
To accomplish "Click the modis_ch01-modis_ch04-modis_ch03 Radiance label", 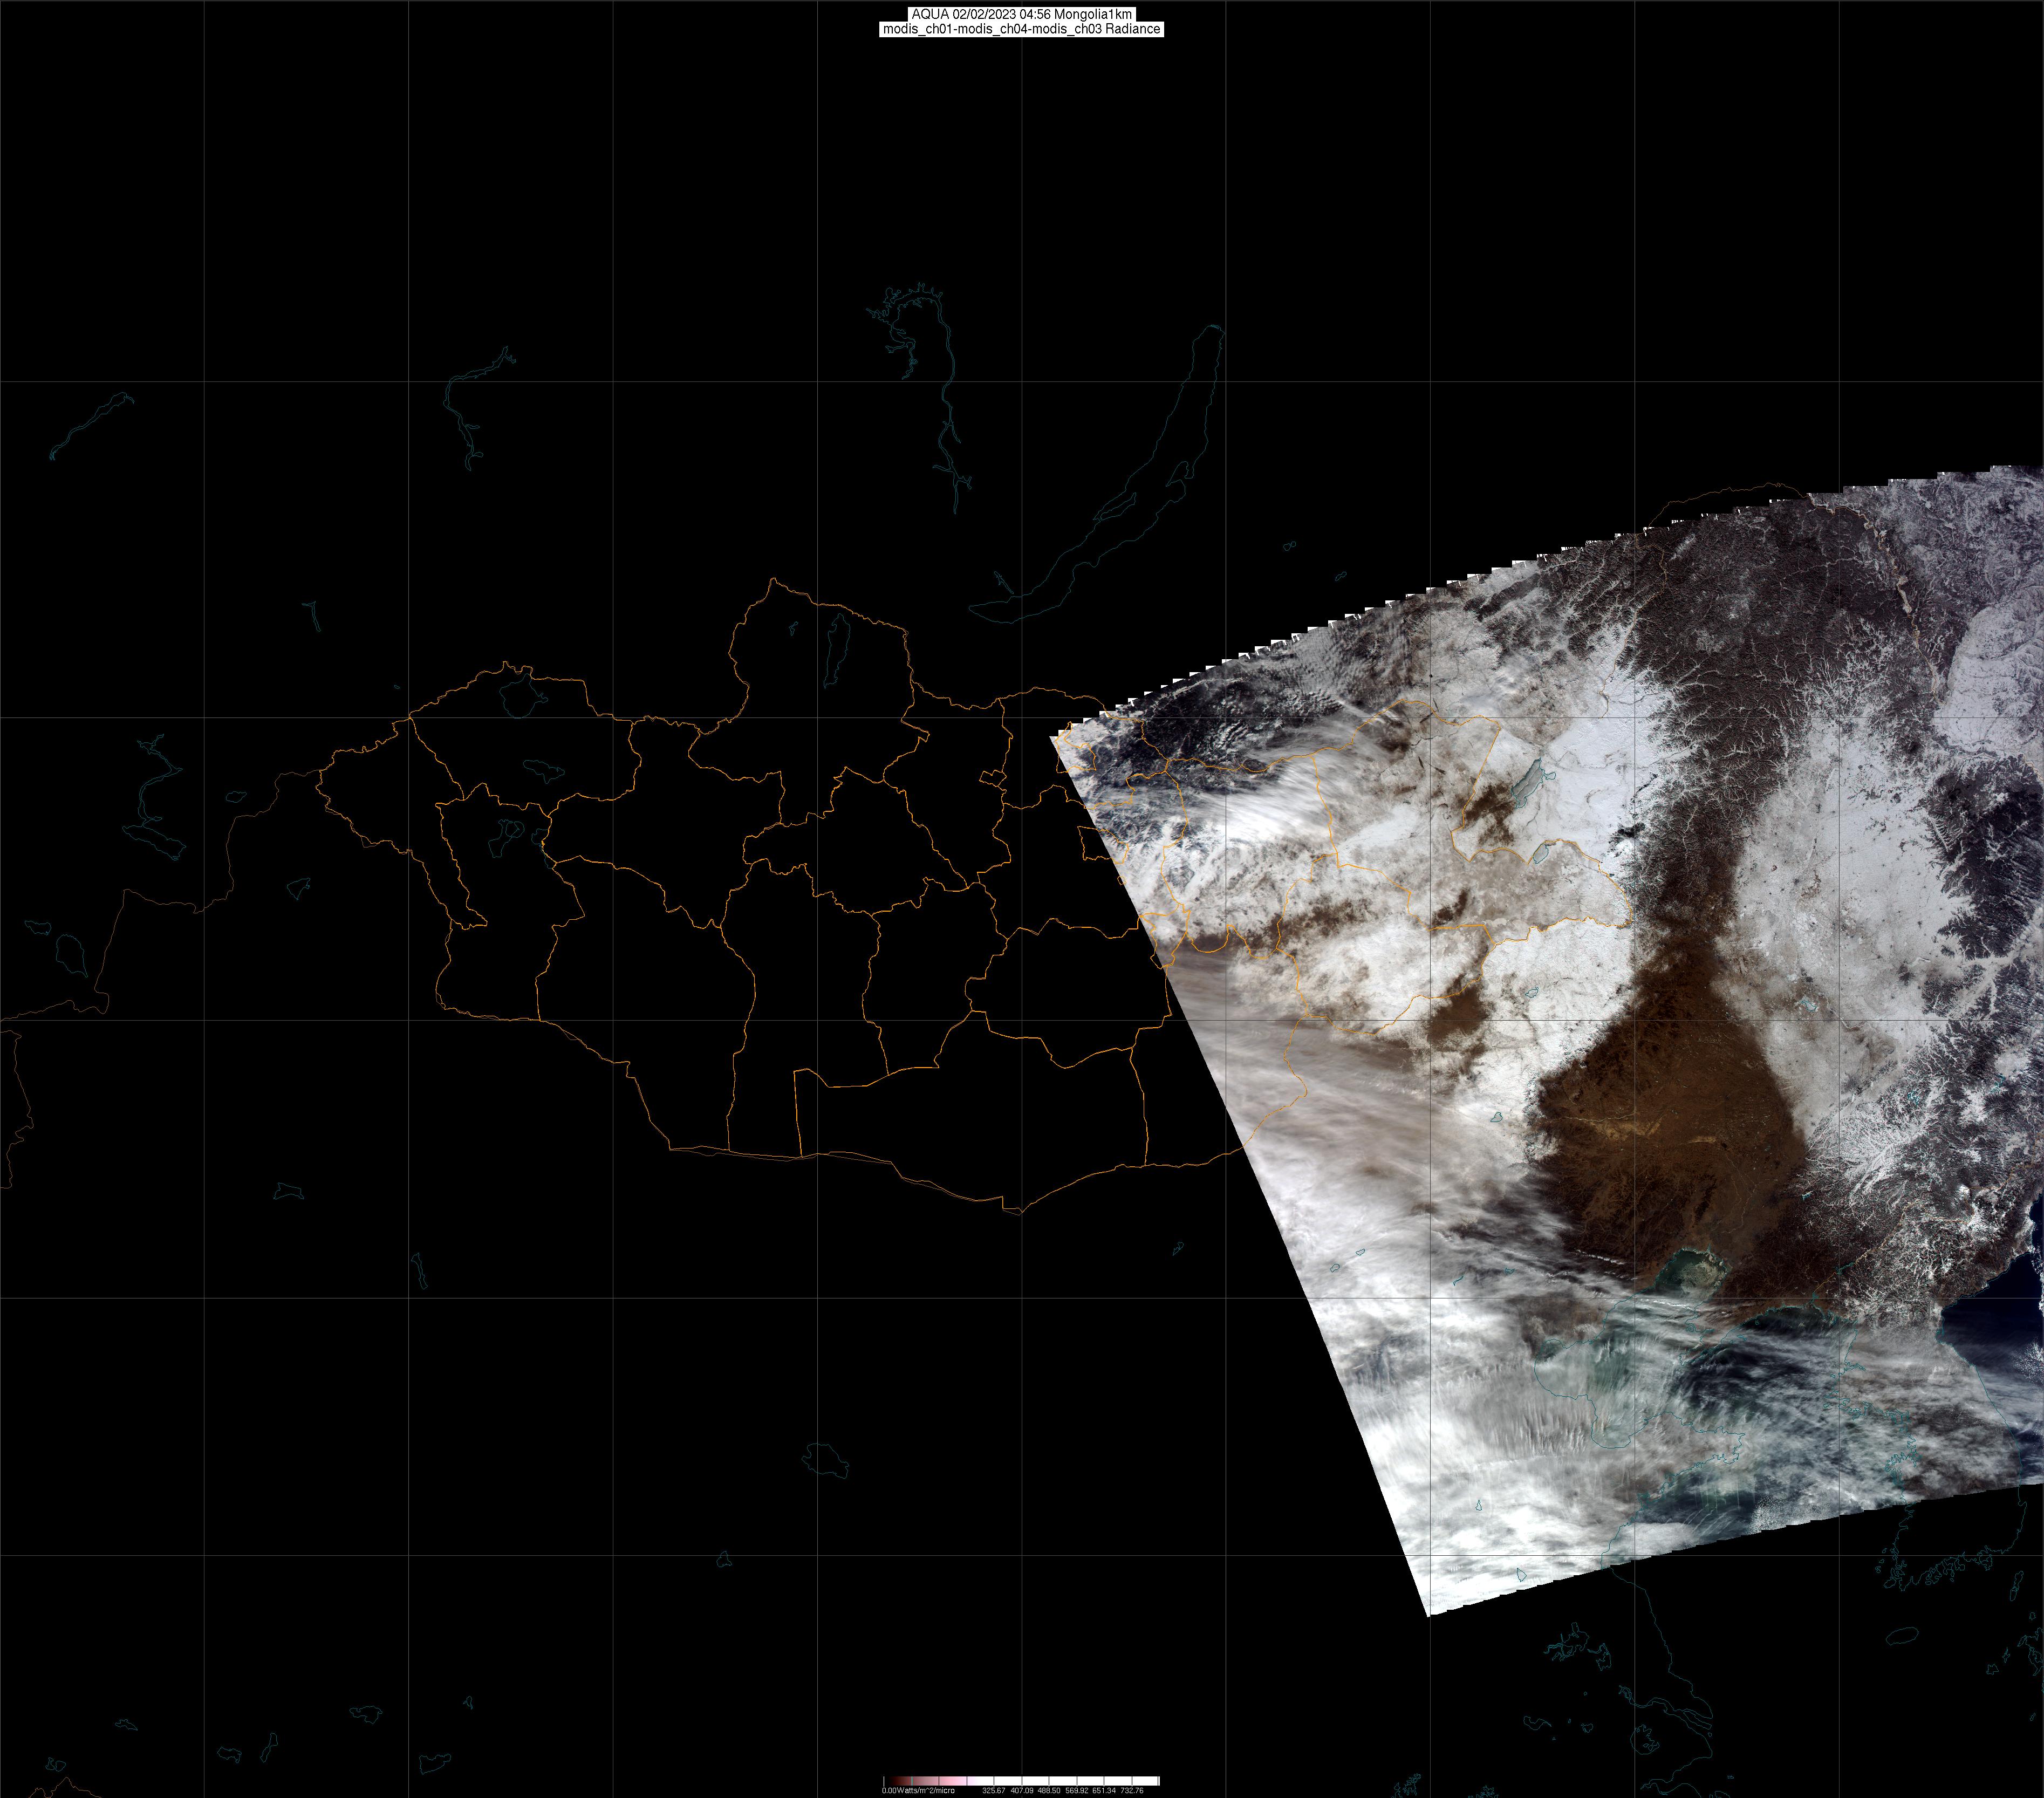I will tap(1021, 29).
